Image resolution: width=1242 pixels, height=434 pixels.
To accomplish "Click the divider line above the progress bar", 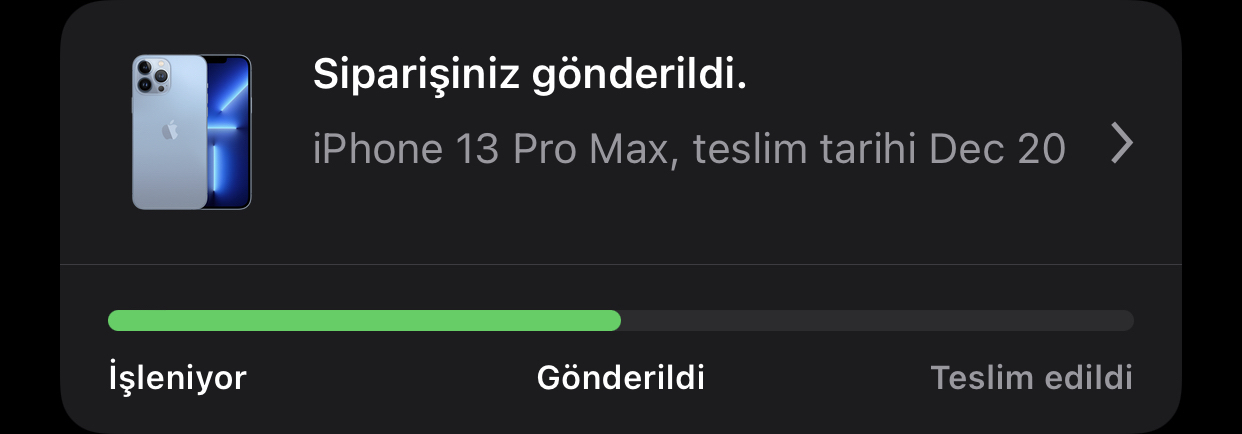I will point(621,264).
